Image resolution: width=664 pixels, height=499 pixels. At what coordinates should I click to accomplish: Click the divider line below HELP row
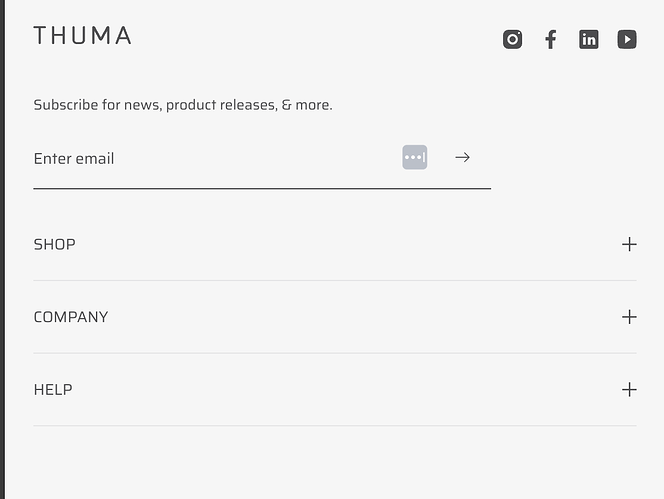click(335, 426)
